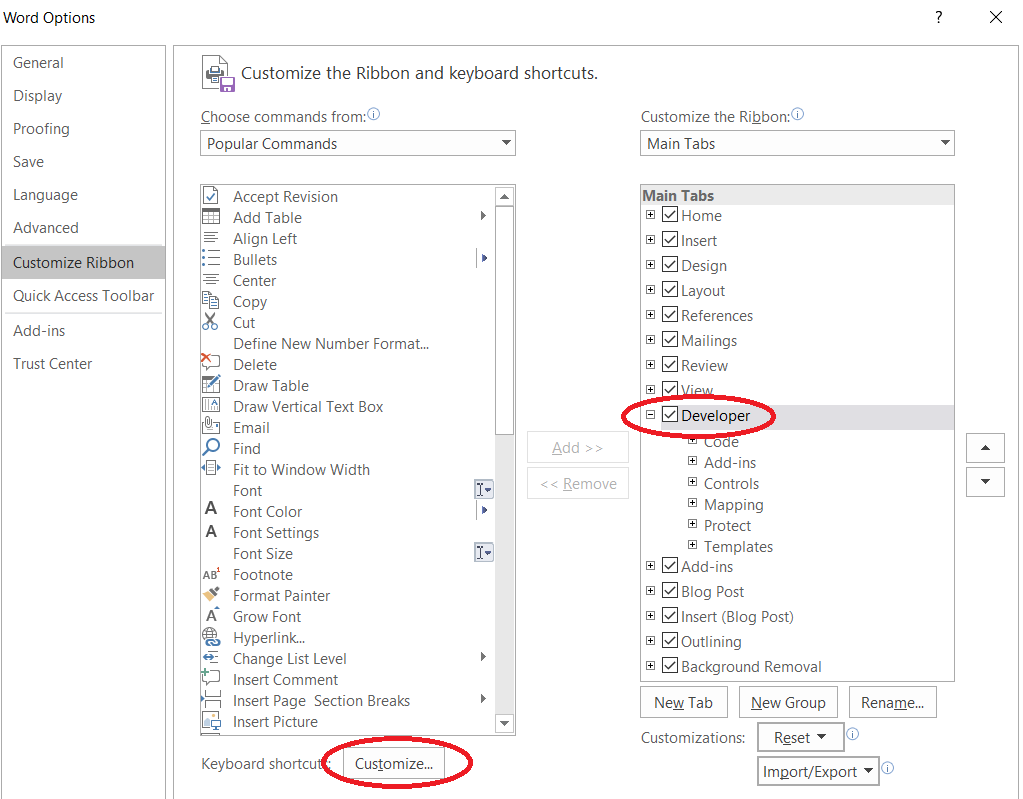Image resolution: width=1023 pixels, height=799 pixels.
Task: Click the Grow Font icon
Action: coord(212,614)
